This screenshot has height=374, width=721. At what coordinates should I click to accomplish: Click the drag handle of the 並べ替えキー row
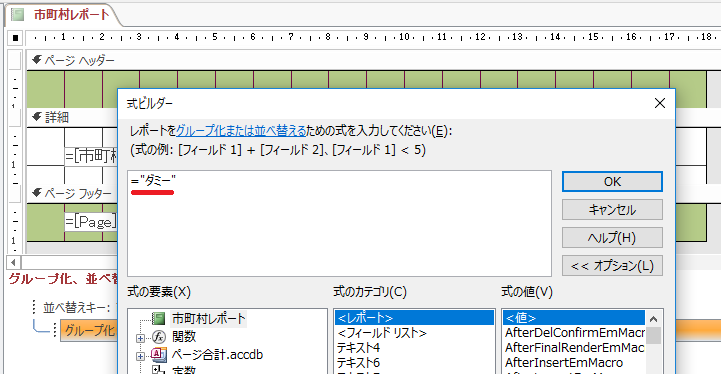34,307
